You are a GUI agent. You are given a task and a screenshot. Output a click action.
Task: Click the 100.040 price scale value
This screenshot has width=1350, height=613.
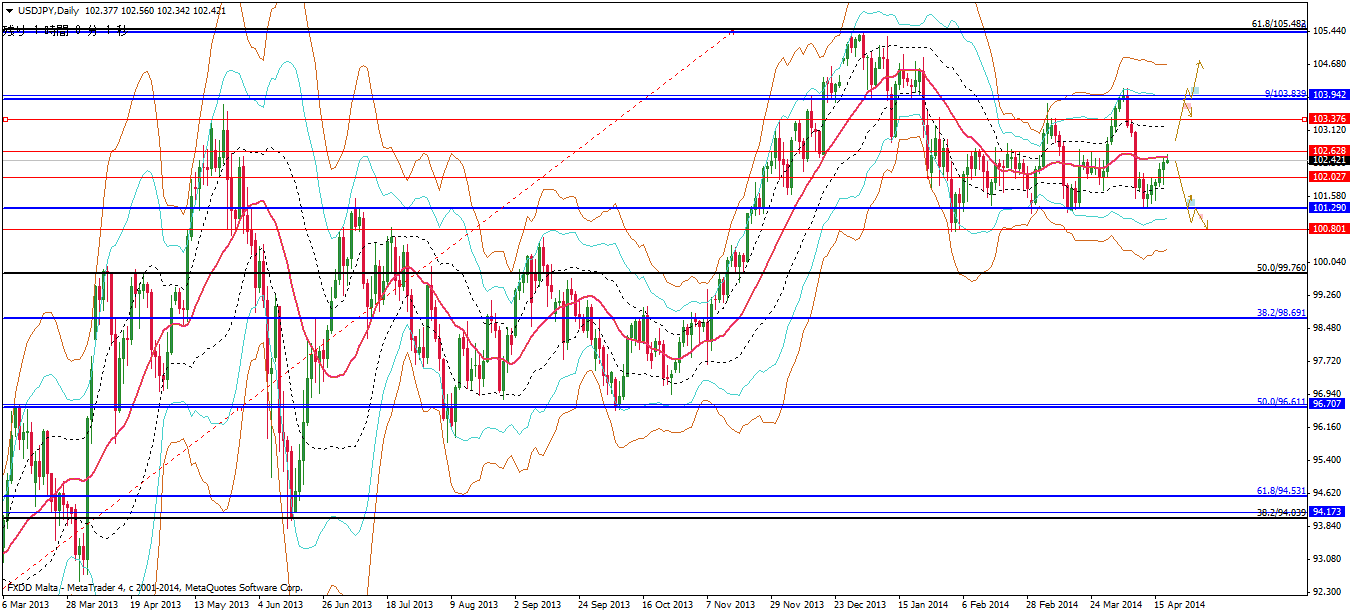coord(1328,262)
